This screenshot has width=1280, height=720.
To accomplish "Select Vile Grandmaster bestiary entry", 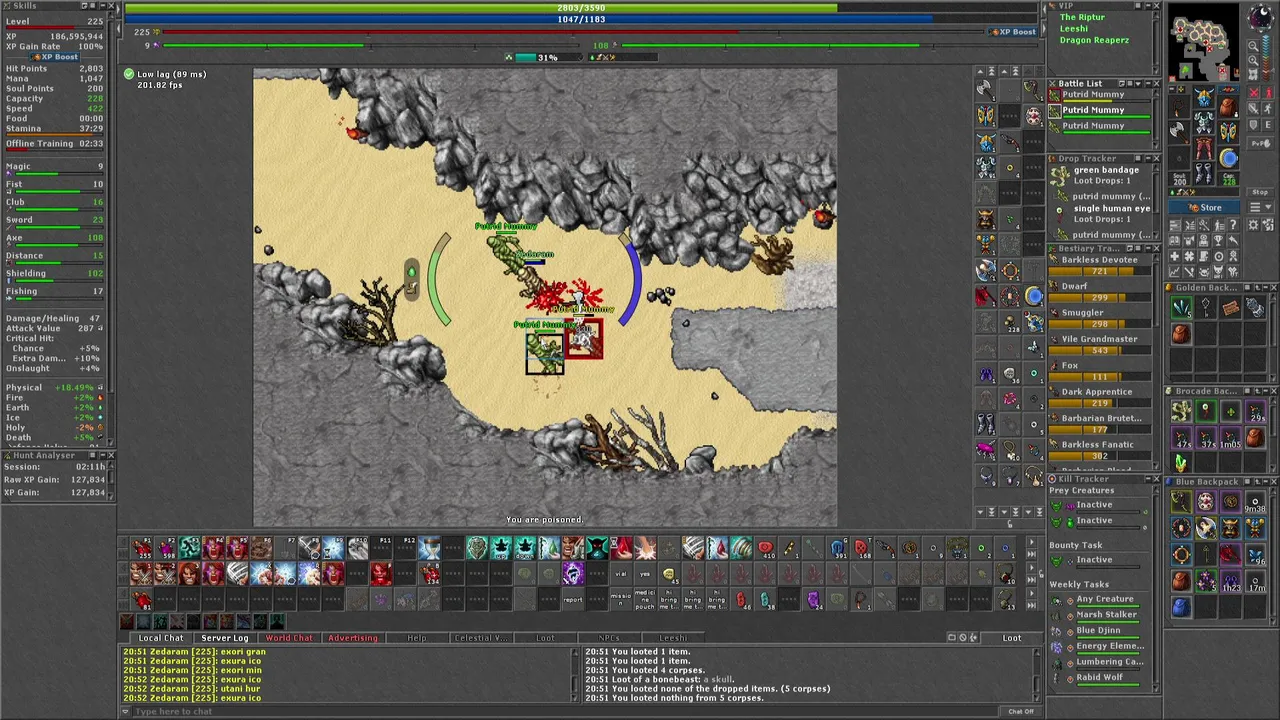I will coord(1099,344).
